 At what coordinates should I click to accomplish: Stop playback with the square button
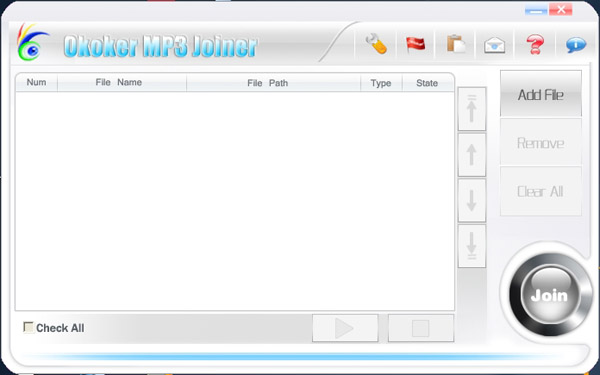[421, 328]
